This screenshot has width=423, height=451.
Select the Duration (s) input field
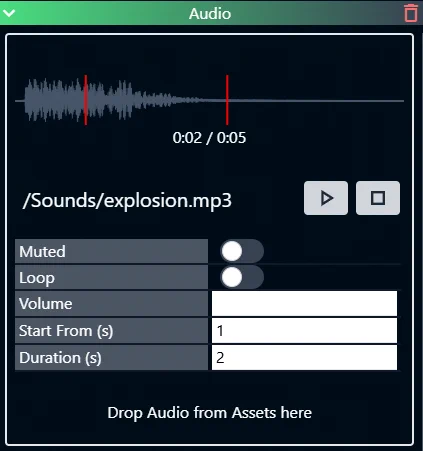304,358
